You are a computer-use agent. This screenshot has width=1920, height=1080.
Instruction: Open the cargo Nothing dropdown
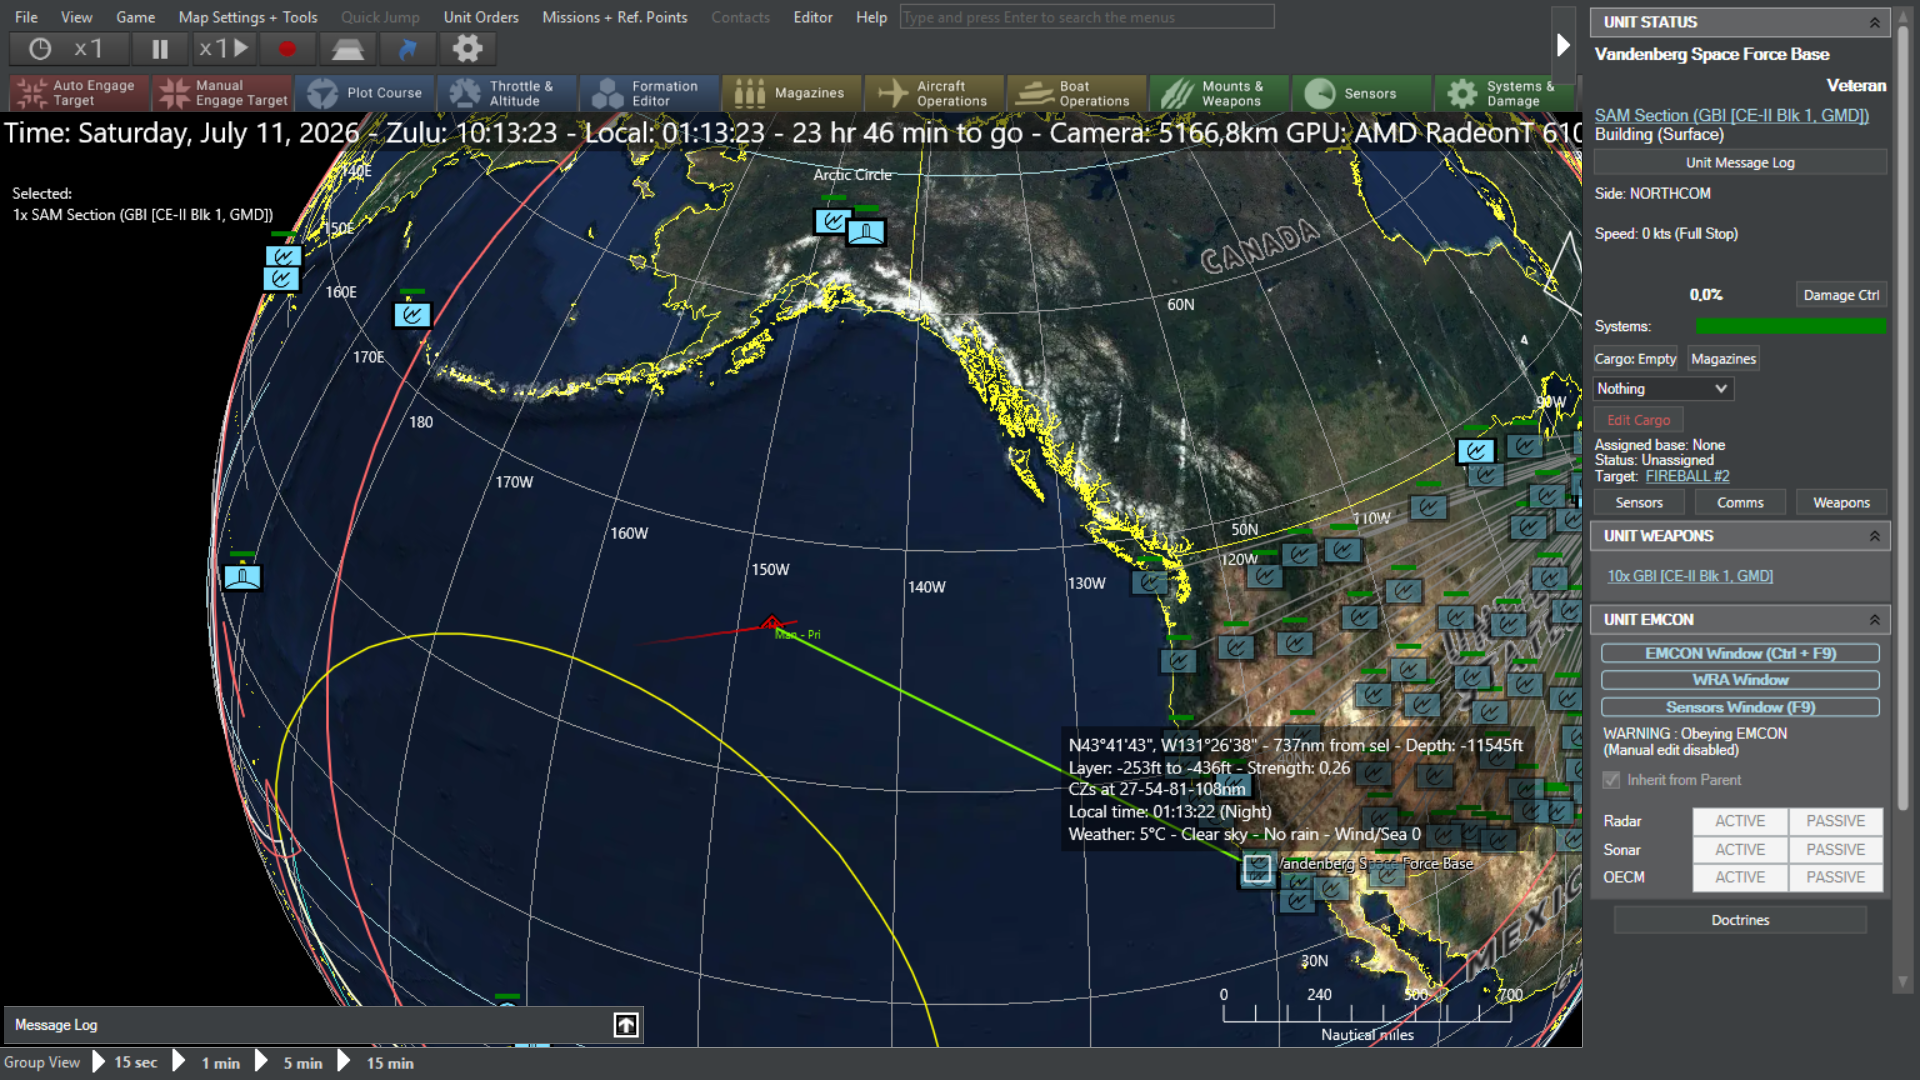click(x=1663, y=389)
